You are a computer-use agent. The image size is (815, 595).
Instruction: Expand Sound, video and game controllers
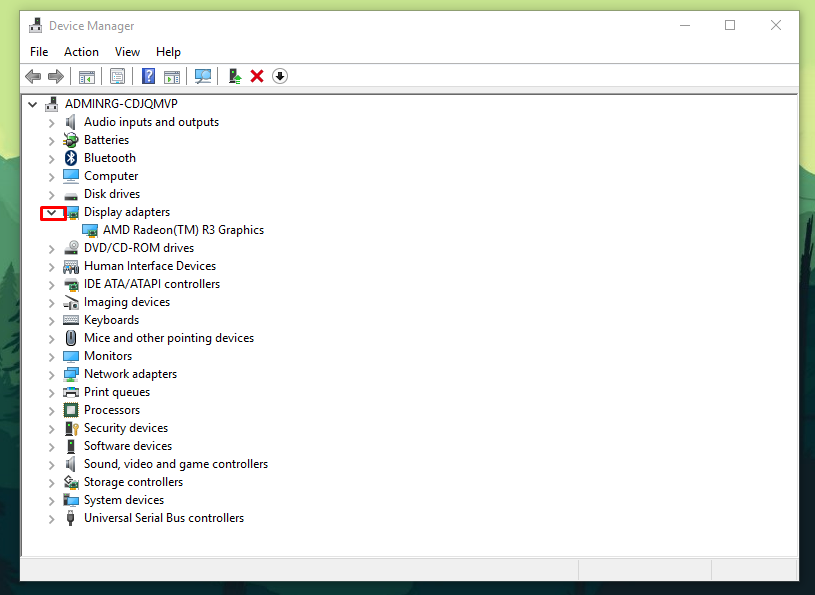51,465
